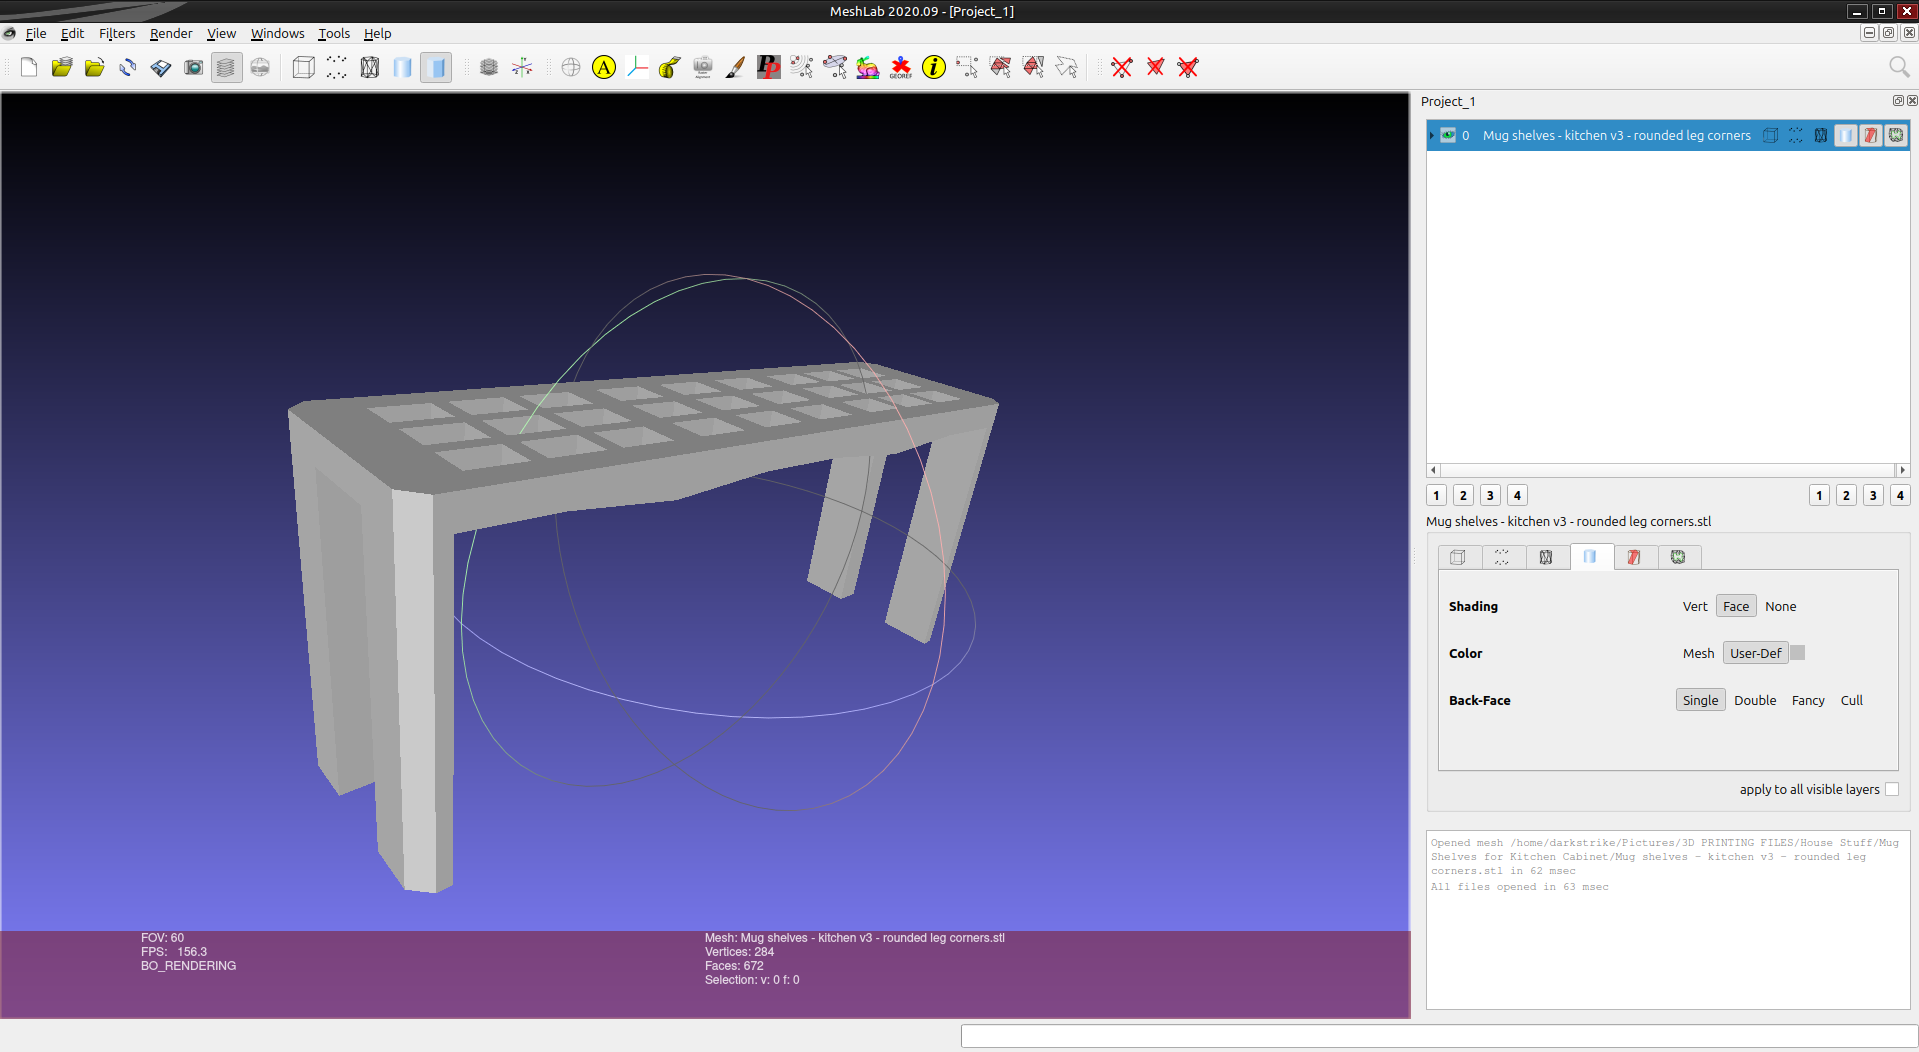Toggle wireframe rendering in the toolbar

click(370, 67)
